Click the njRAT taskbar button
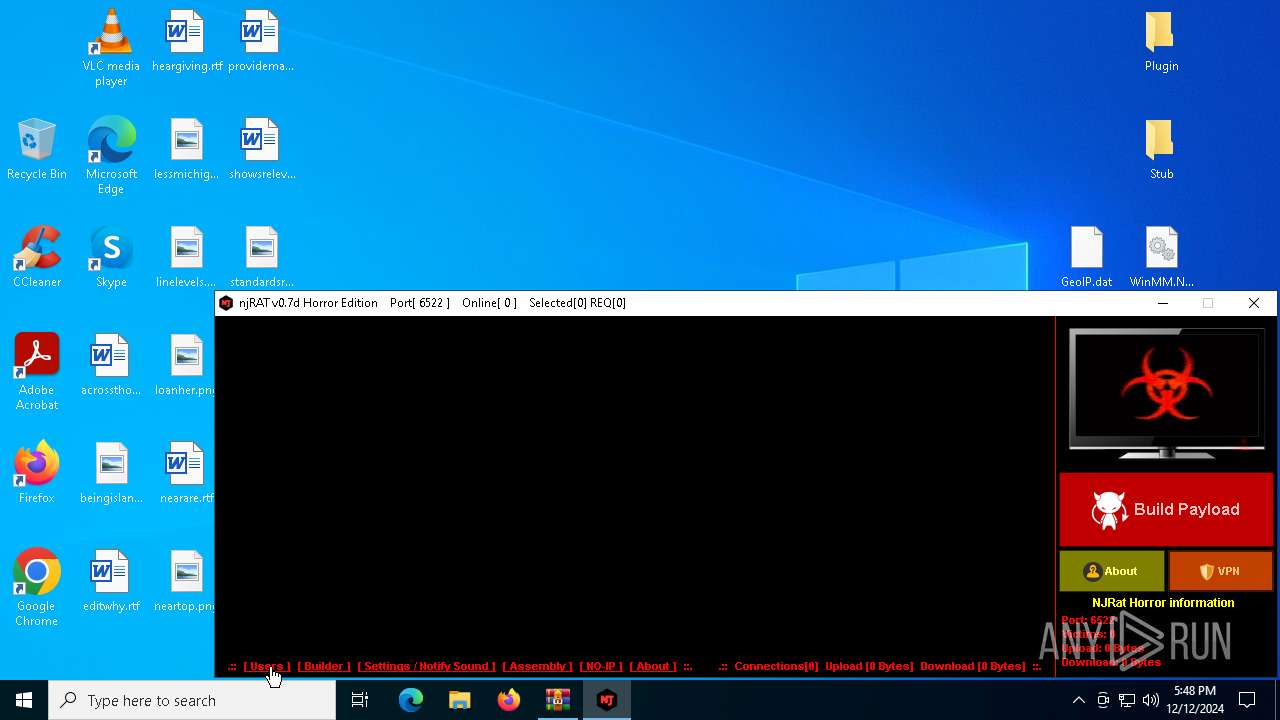This screenshot has height=720, width=1280. pyautogui.click(x=607, y=700)
